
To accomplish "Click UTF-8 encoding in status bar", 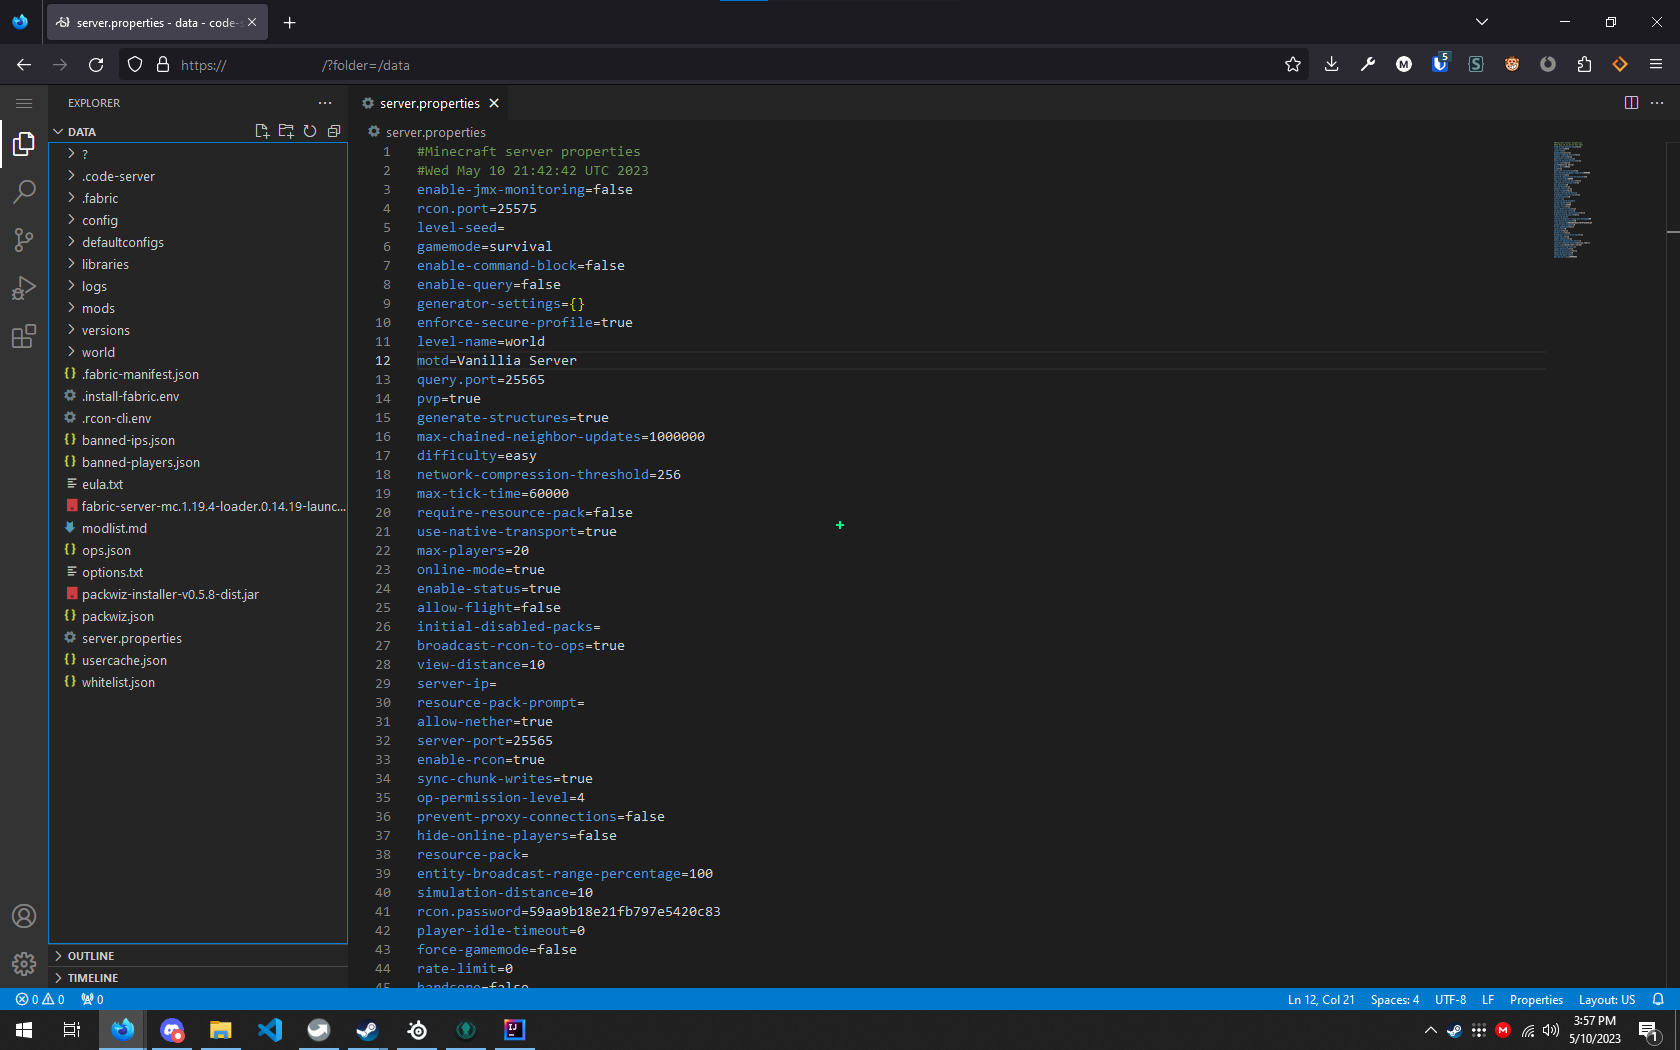I will click(1450, 999).
